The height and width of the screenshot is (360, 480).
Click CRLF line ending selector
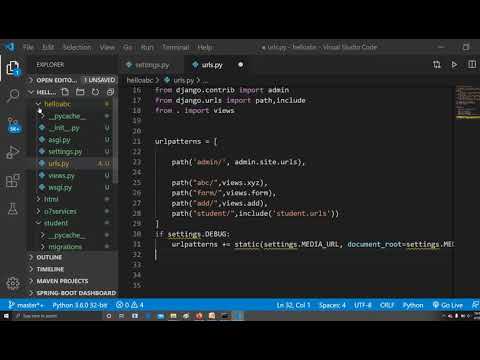(387, 305)
